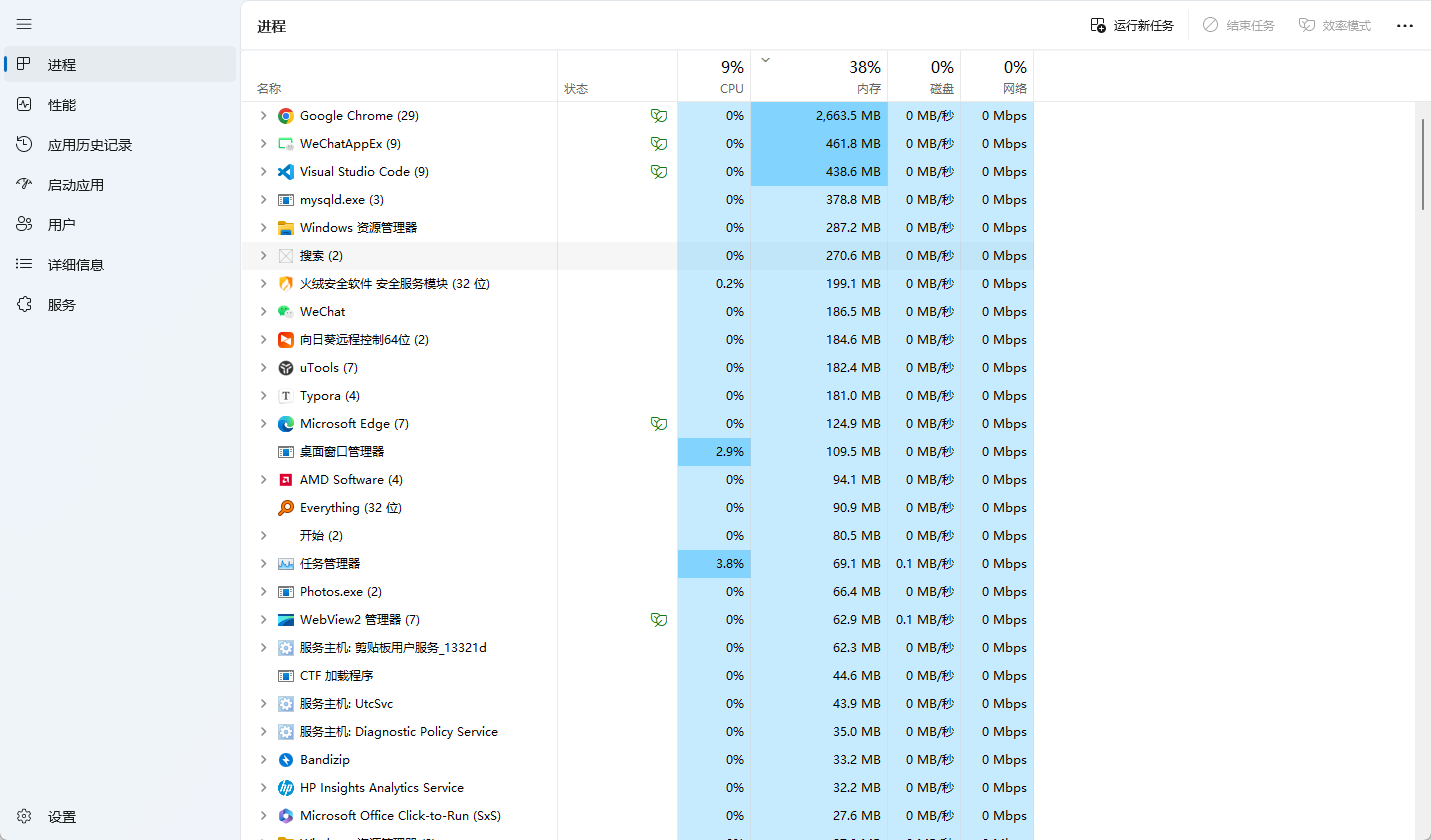Open the 用户 page
This screenshot has width=1431, height=840.
[x=120, y=225]
